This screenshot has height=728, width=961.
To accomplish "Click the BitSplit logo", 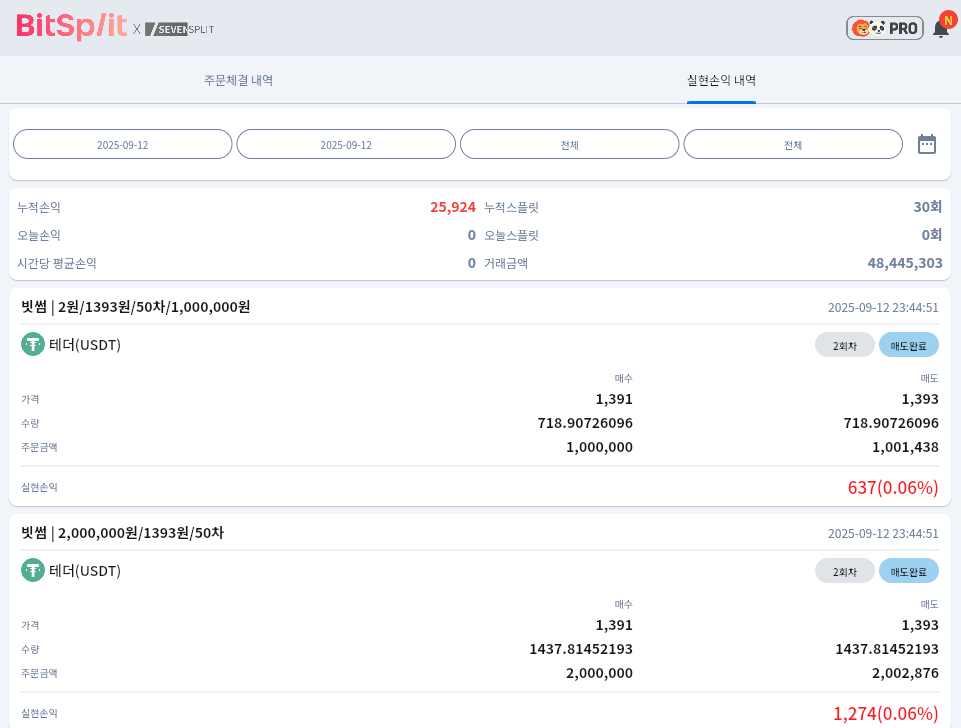I will pos(71,27).
